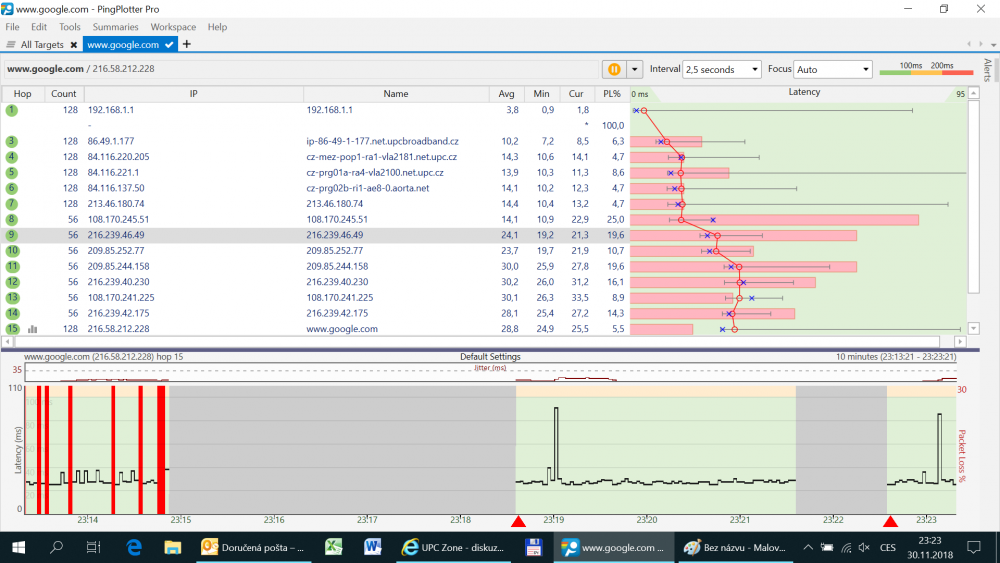Click hop 11 green circle icon
Viewport: 1000px width, 563px height.
click(11, 266)
